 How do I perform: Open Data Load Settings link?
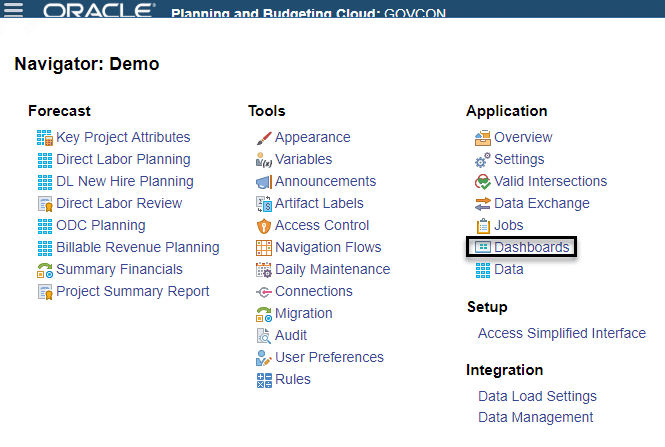point(537,396)
